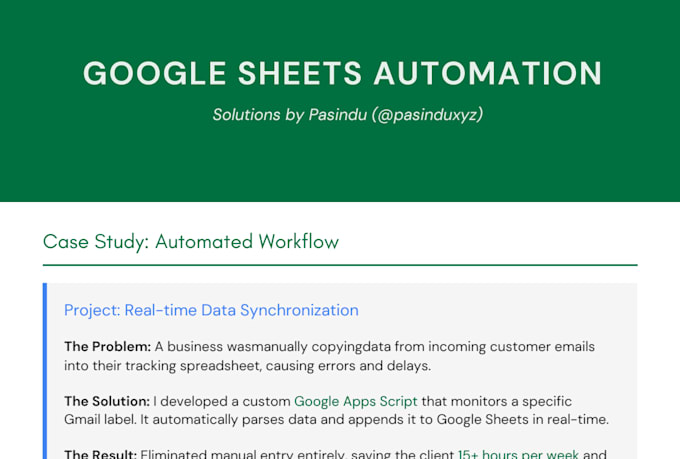Viewport: 680px width, 459px height.
Task: Click the bold 'The Result:' label
Action: 101,454
